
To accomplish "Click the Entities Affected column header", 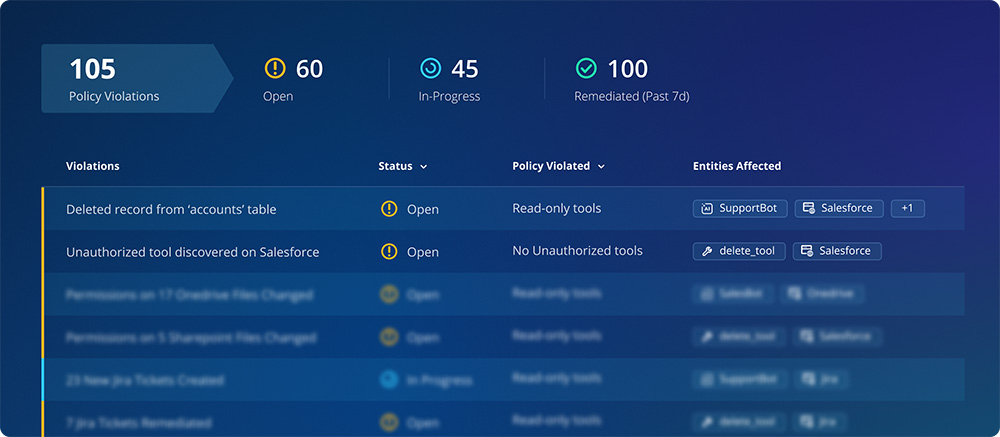I will 736,166.
